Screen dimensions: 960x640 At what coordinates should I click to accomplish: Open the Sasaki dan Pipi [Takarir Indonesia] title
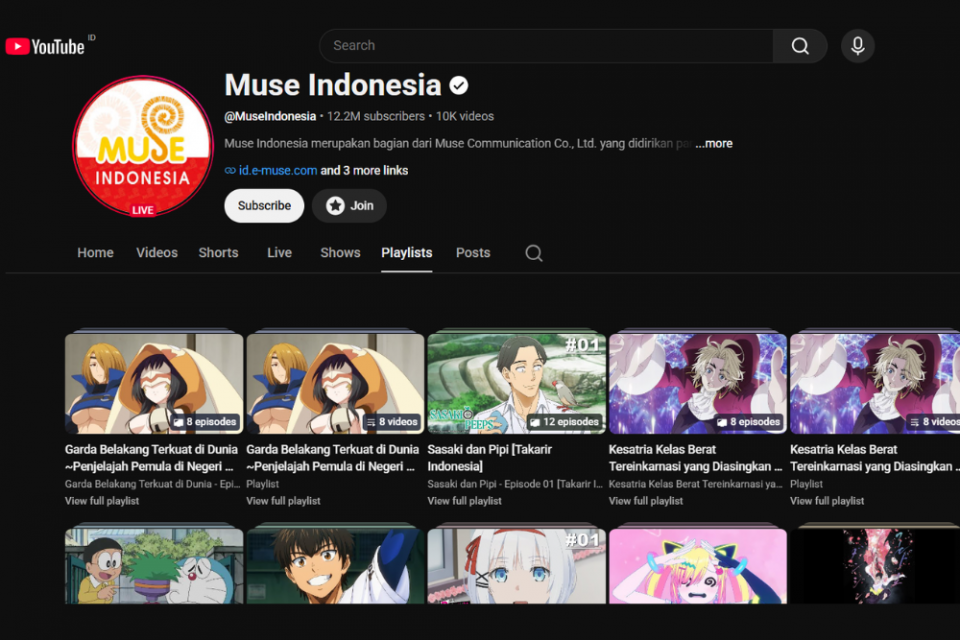click(490, 458)
